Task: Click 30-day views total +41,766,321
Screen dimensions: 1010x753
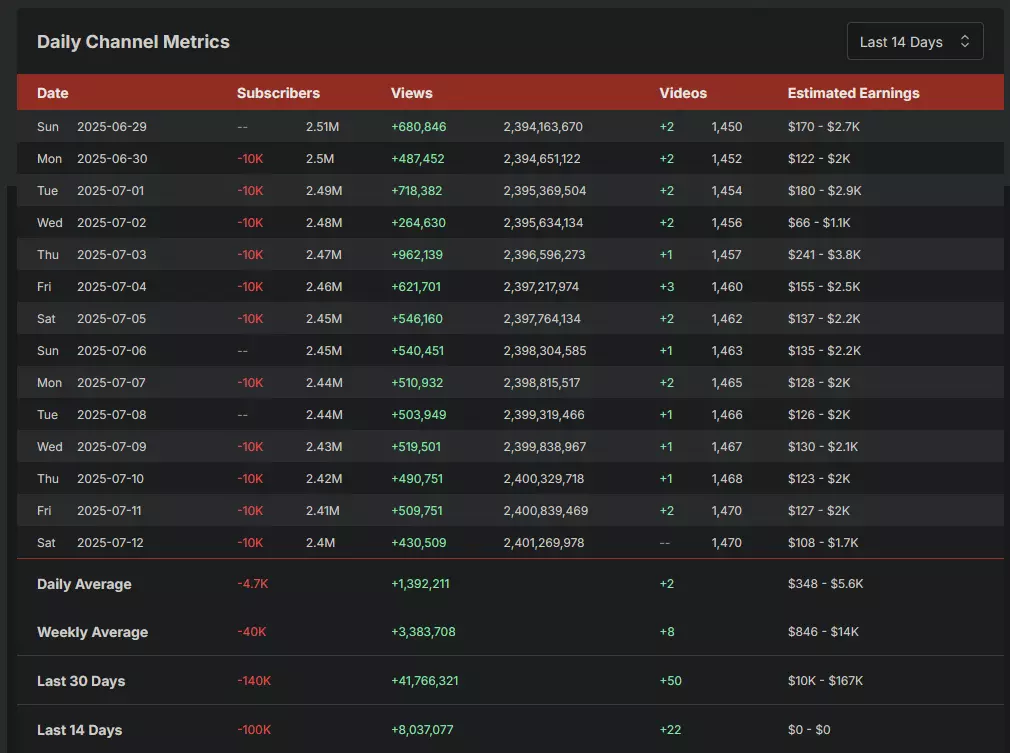Action: pos(424,680)
